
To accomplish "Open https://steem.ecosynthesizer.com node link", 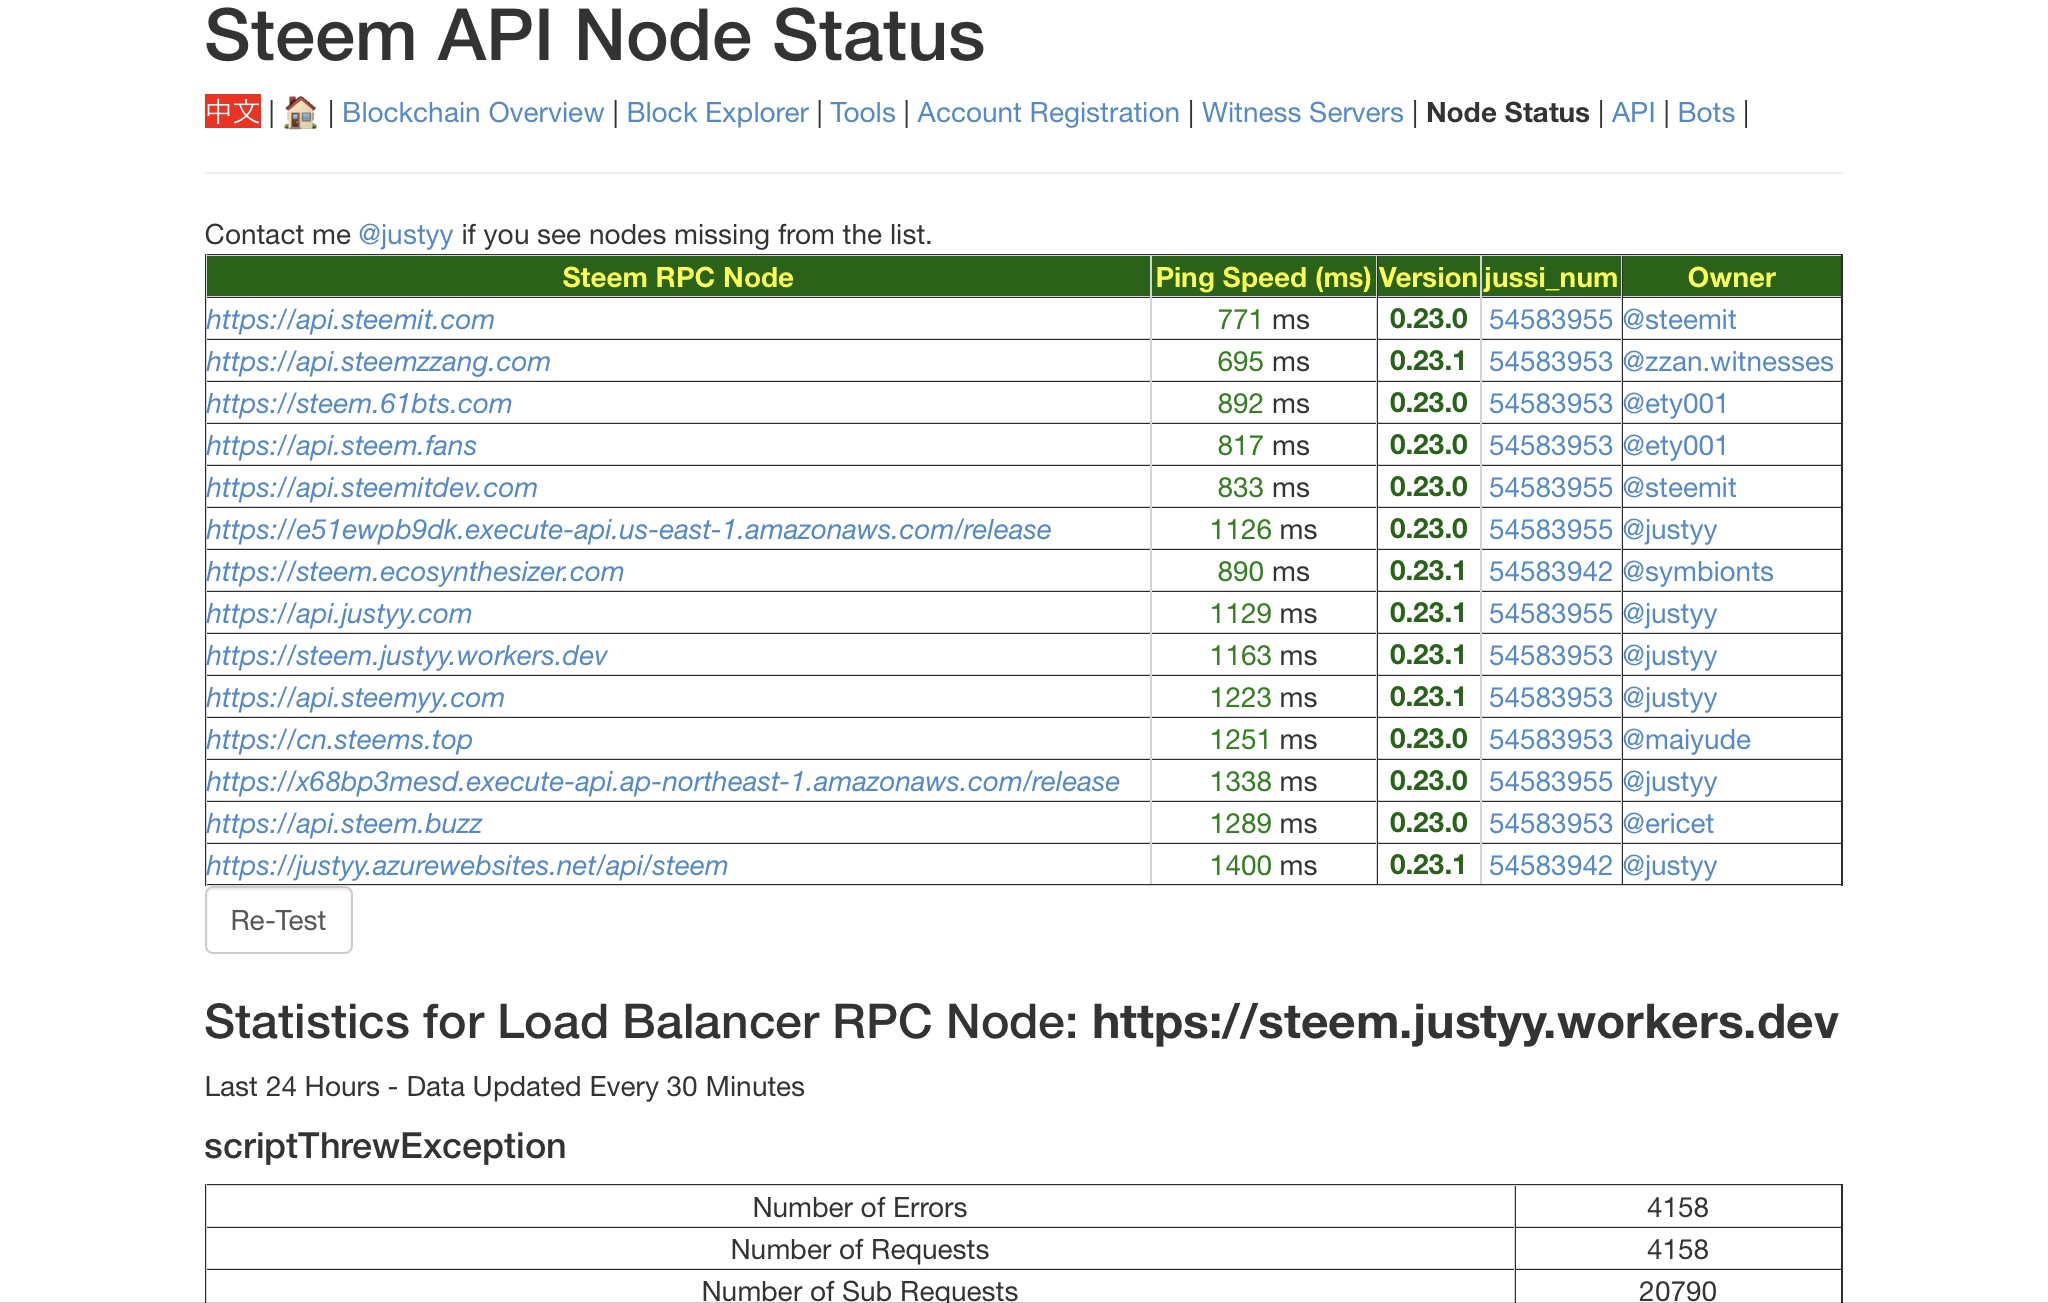I will [416, 572].
